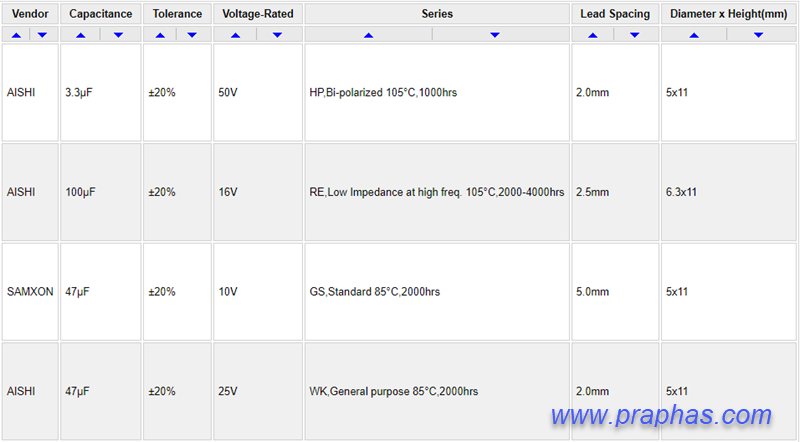Select the 2.5mm lead spacing cell
Viewport: 800px width, 442px height.
[615, 192]
